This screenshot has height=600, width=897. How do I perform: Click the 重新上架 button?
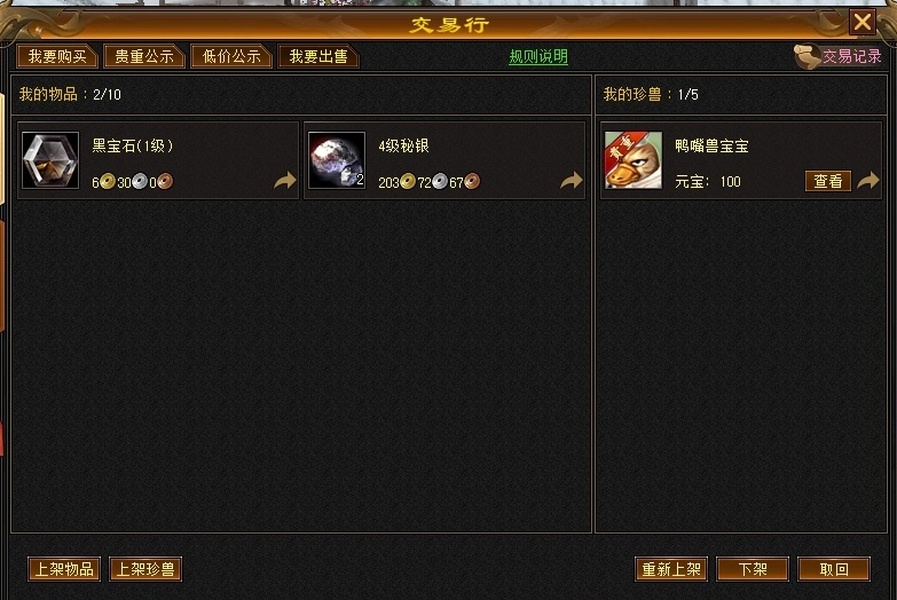(671, 569)
